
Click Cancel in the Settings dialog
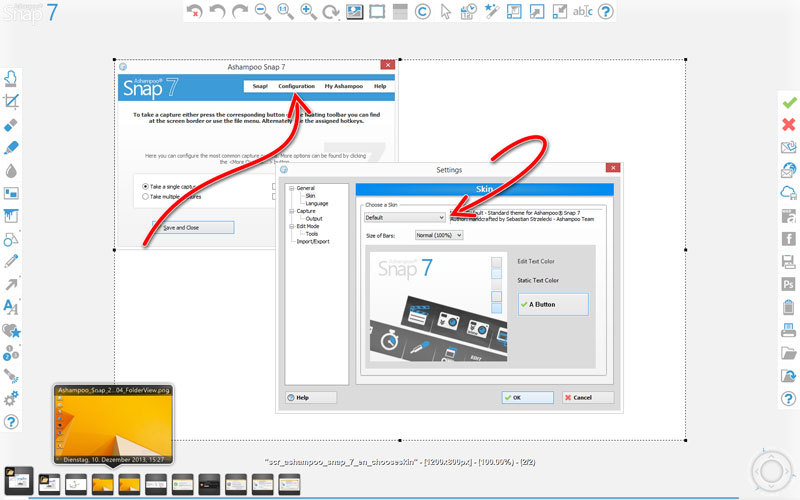588,397
